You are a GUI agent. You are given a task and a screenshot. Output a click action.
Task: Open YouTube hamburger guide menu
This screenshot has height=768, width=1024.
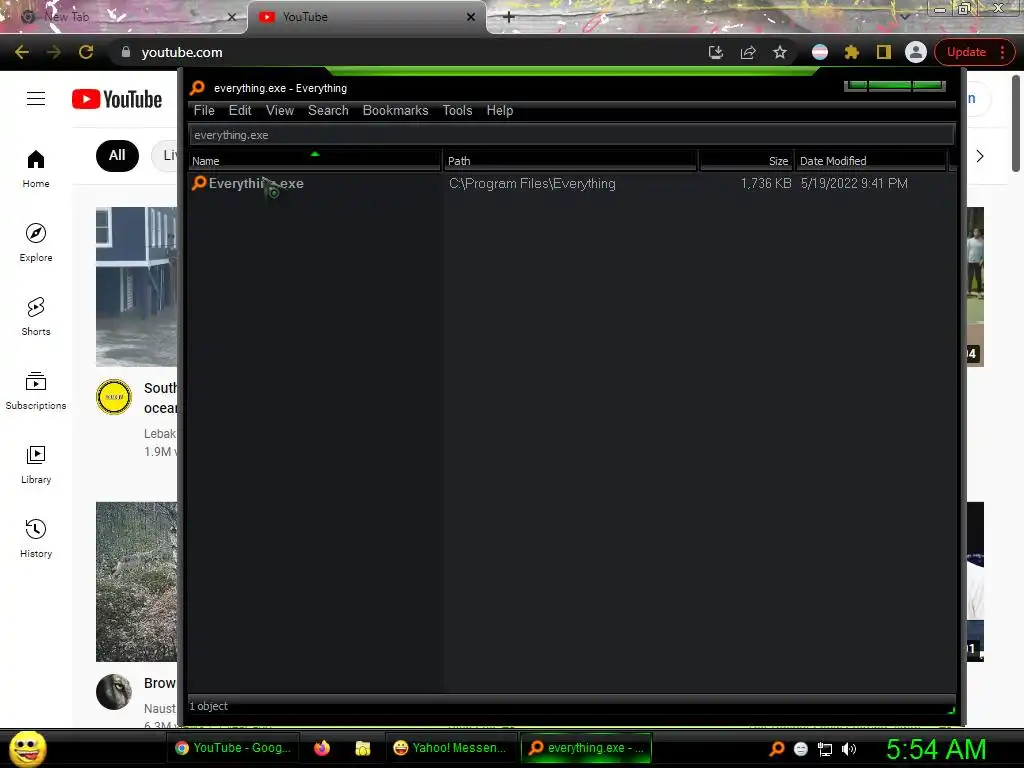(x=36, y=99)
